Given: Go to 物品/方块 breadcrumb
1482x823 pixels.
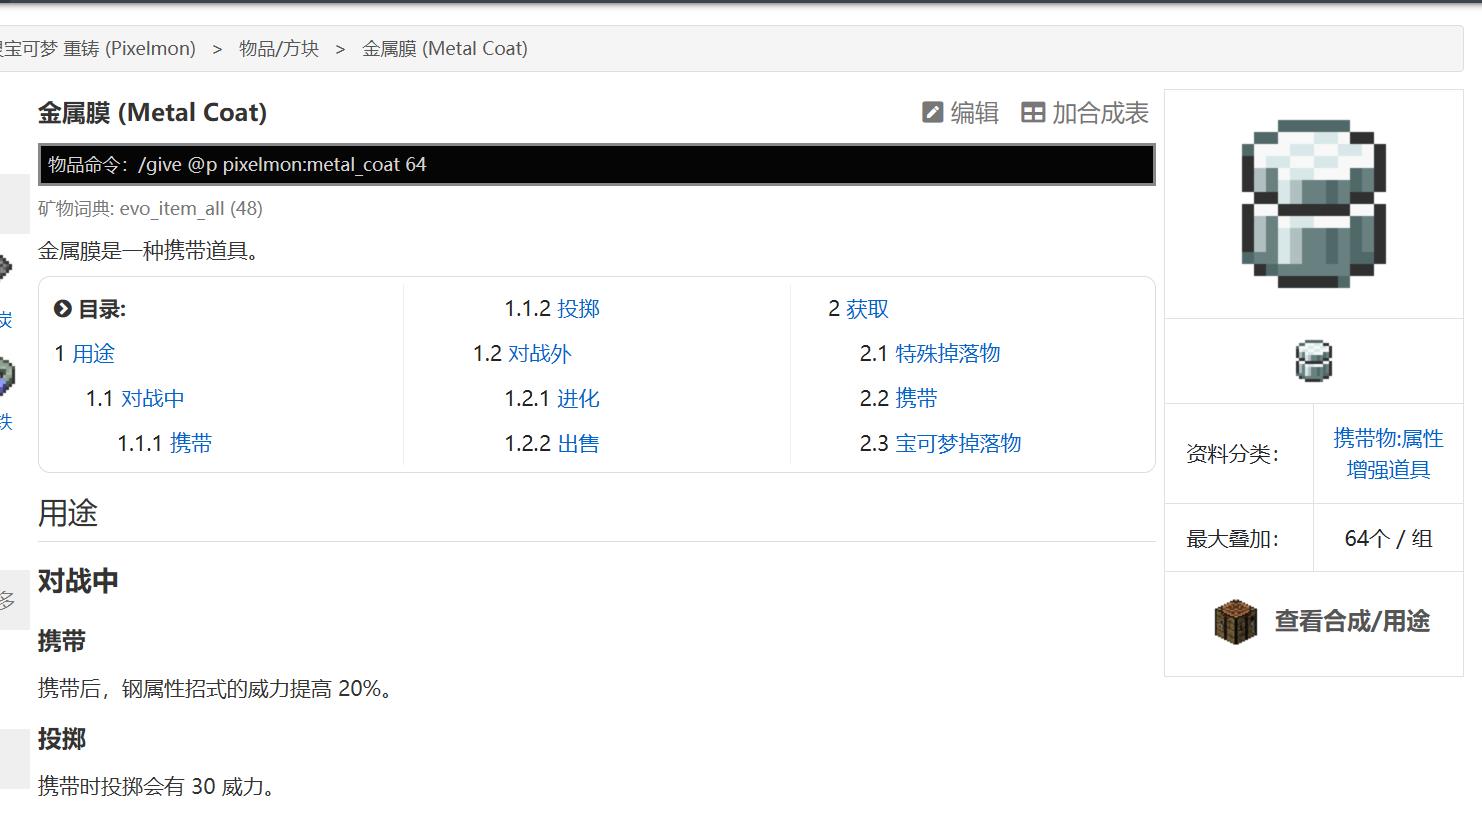Looking at the screenshot, I should click(279, 48).
